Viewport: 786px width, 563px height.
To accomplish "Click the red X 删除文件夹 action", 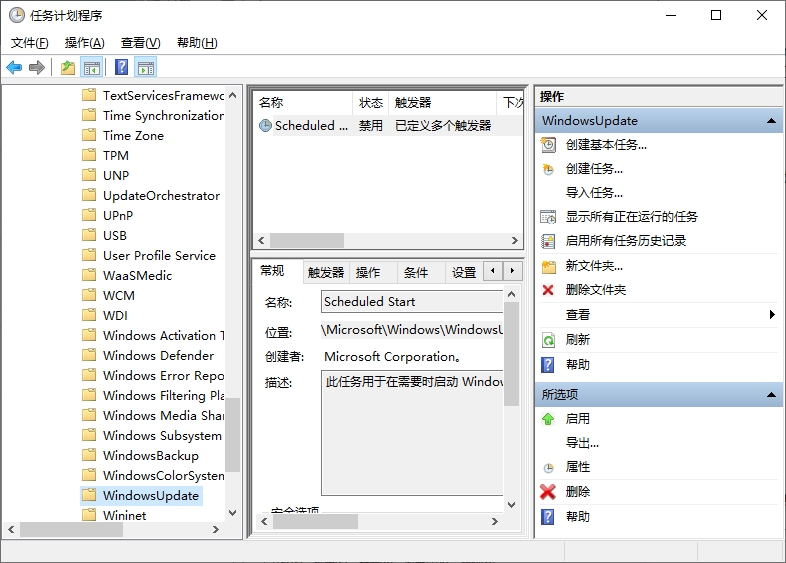I will point(548,290).
